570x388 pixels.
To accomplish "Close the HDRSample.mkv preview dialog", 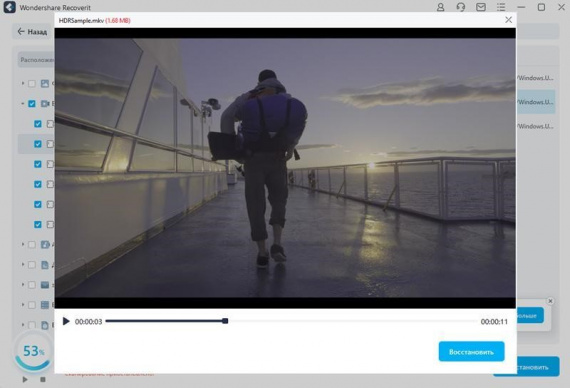I will (509, 20).
